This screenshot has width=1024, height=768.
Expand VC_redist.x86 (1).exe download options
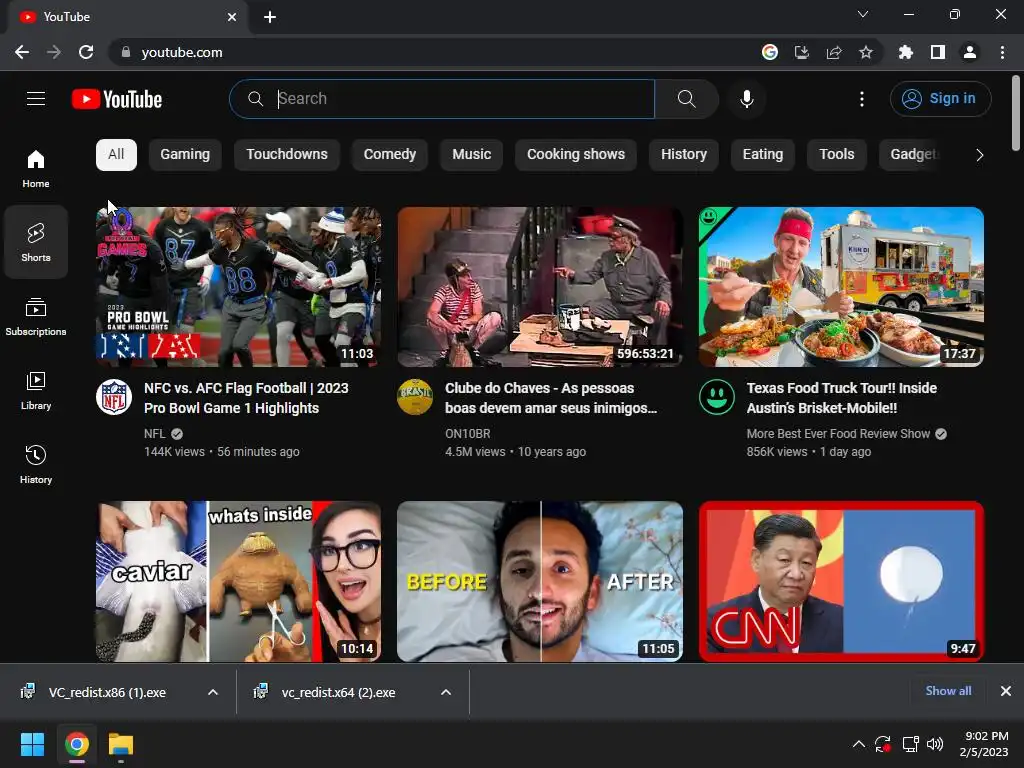pos(213,692)
